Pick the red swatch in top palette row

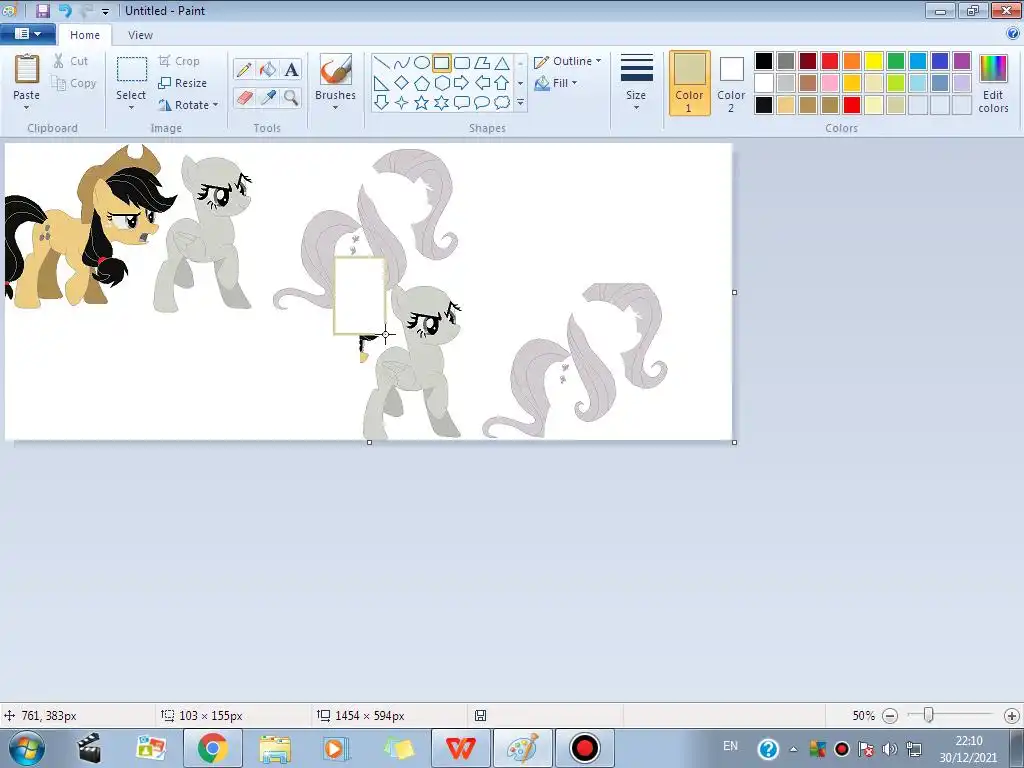tap(830, 61)
